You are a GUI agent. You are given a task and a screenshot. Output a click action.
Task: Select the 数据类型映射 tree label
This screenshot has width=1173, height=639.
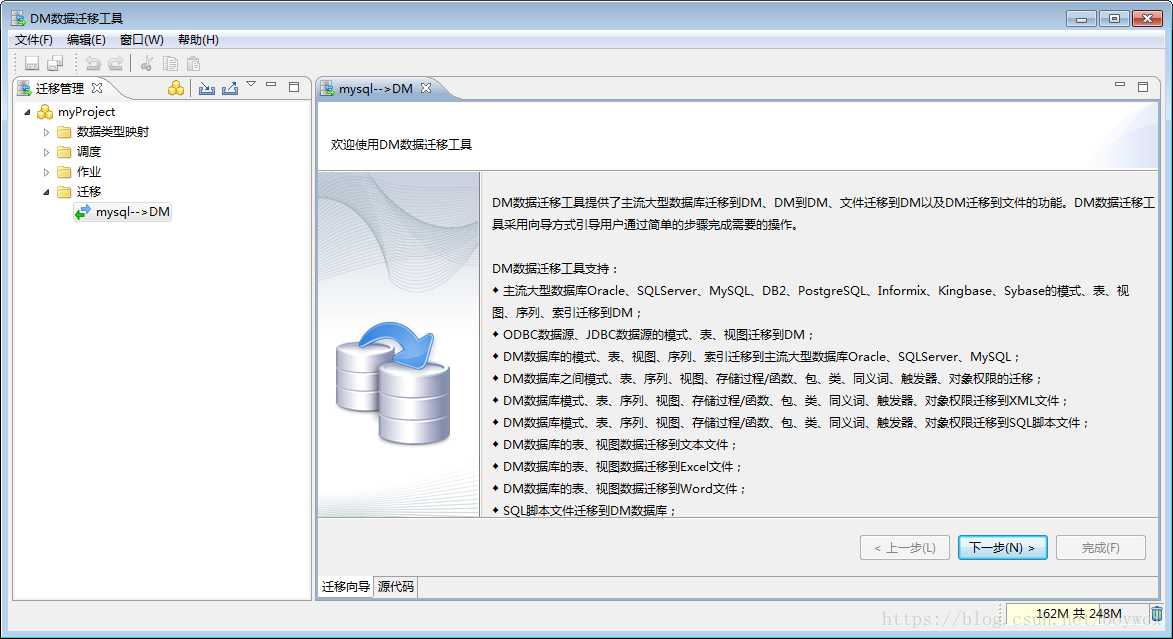point(113,132)
